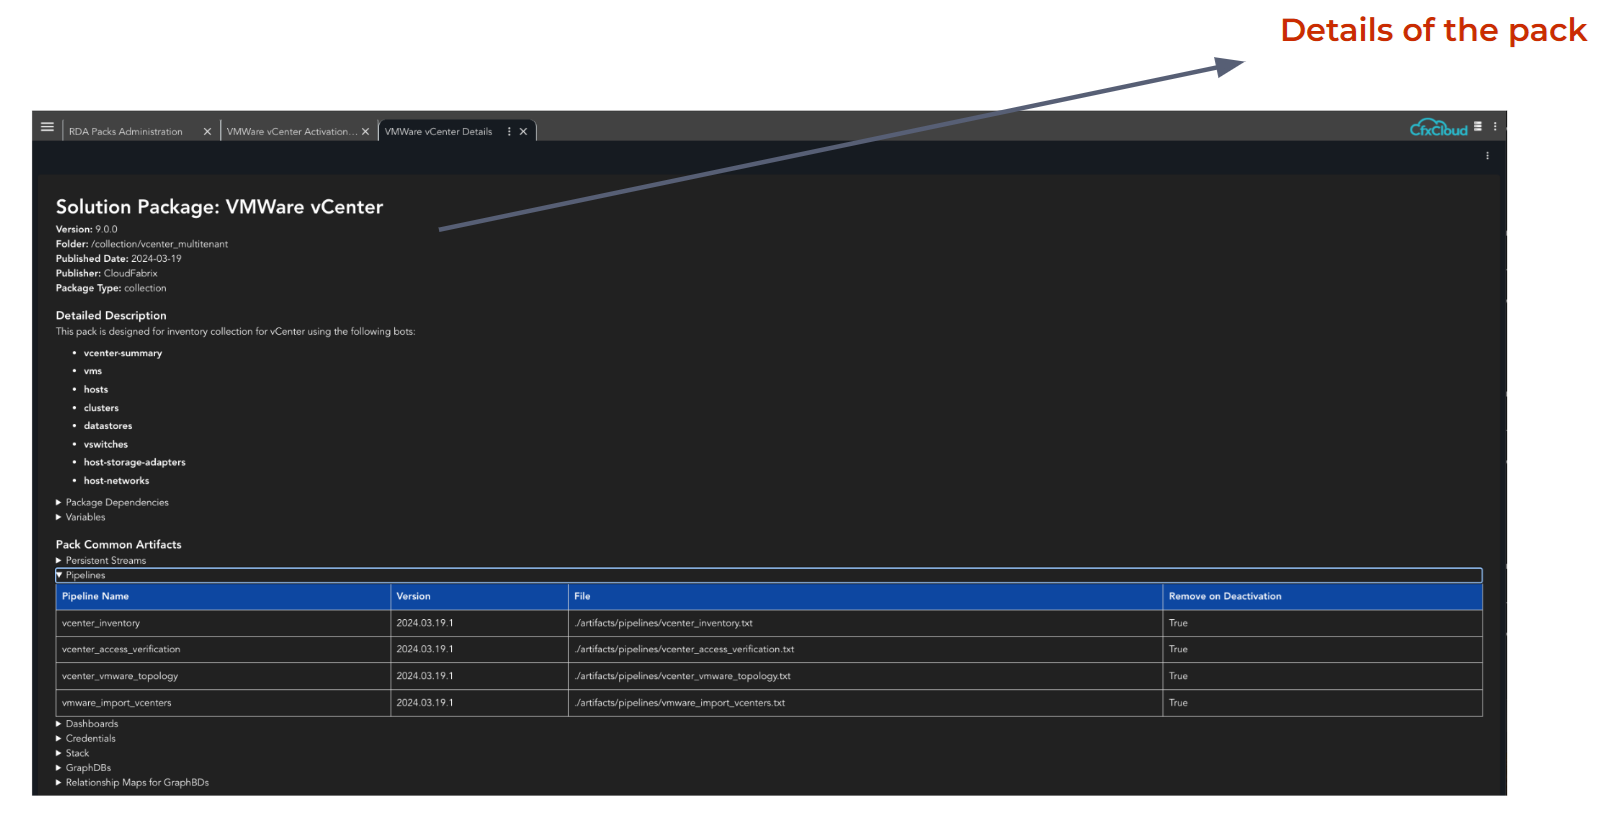Close the VMWare vCenter Details tab

tap(523, 132)
